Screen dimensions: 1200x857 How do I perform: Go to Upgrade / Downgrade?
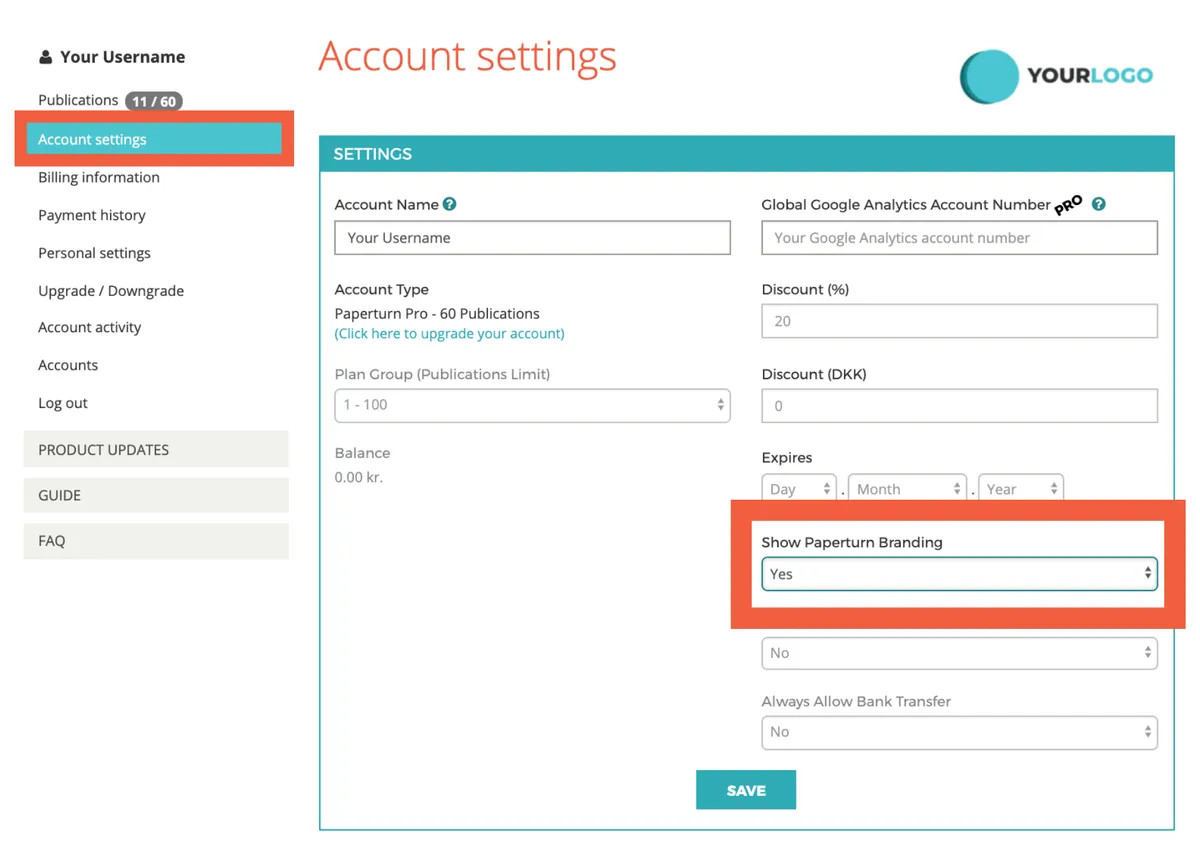111,291
